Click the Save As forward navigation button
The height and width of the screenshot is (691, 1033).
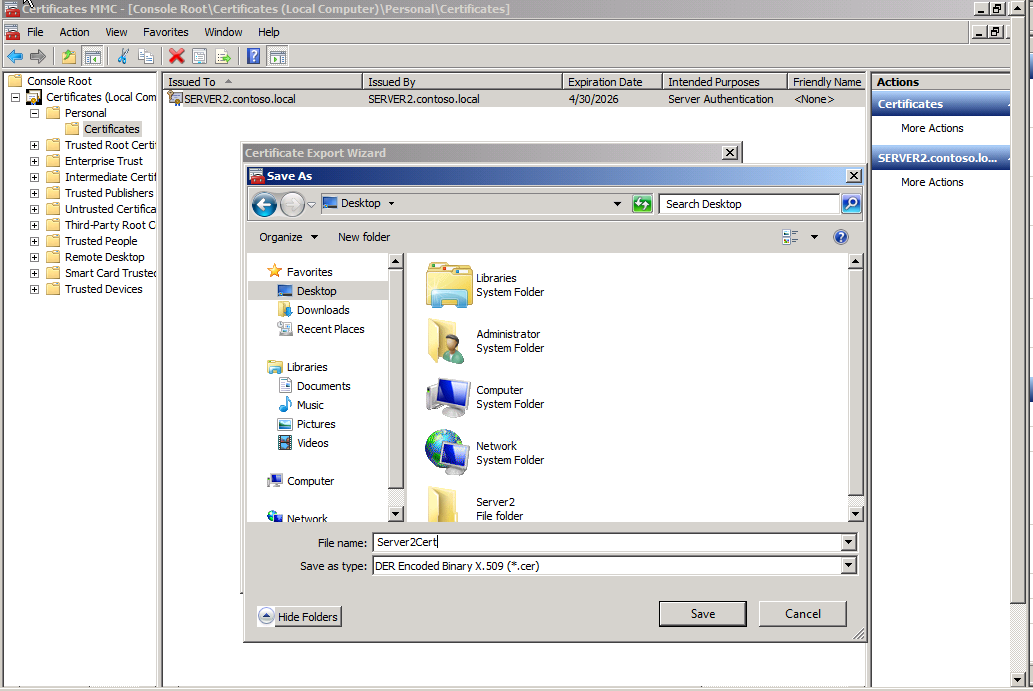coord(292,205)
